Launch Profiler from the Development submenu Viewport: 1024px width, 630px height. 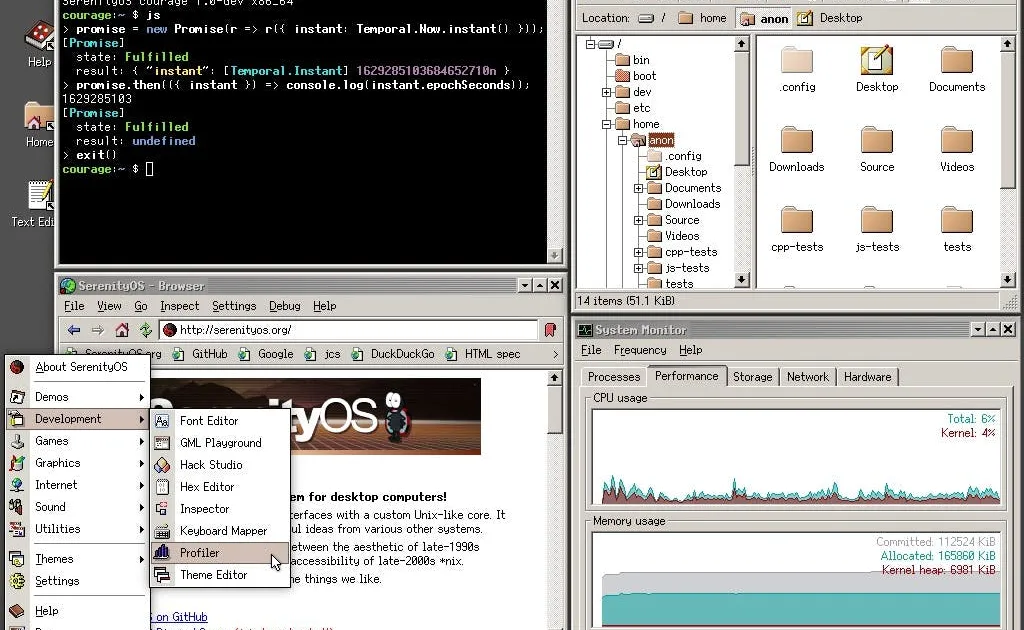221,553
